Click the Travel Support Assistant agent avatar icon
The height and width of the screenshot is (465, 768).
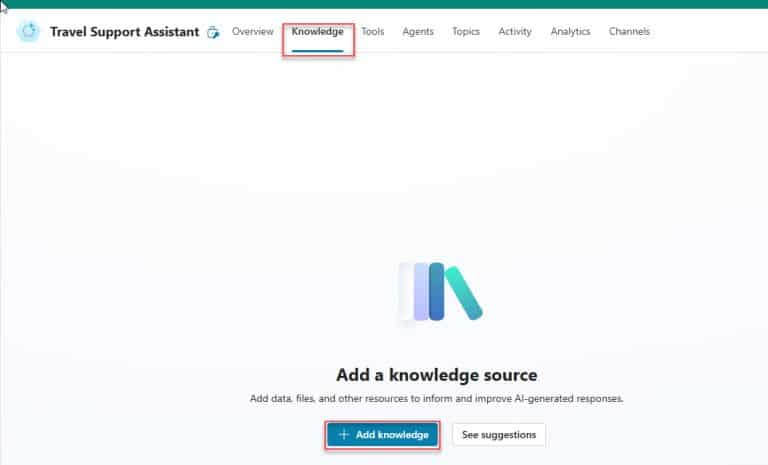(29, 32)
